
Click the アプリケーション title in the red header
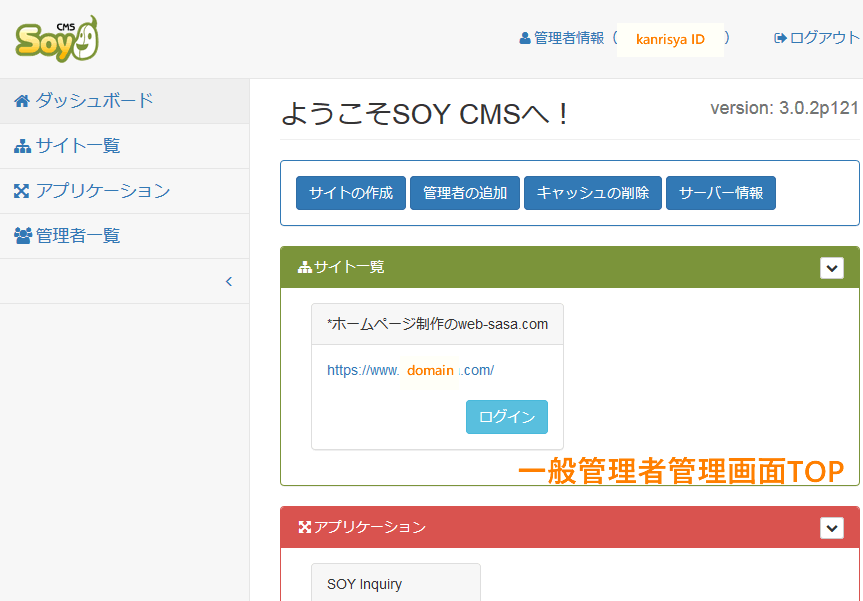click(x=370, y=527)
